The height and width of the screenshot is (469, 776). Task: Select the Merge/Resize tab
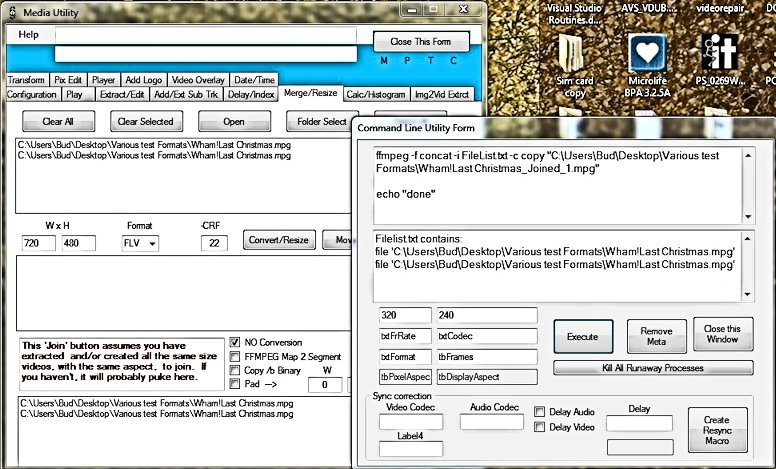(310, 93)
